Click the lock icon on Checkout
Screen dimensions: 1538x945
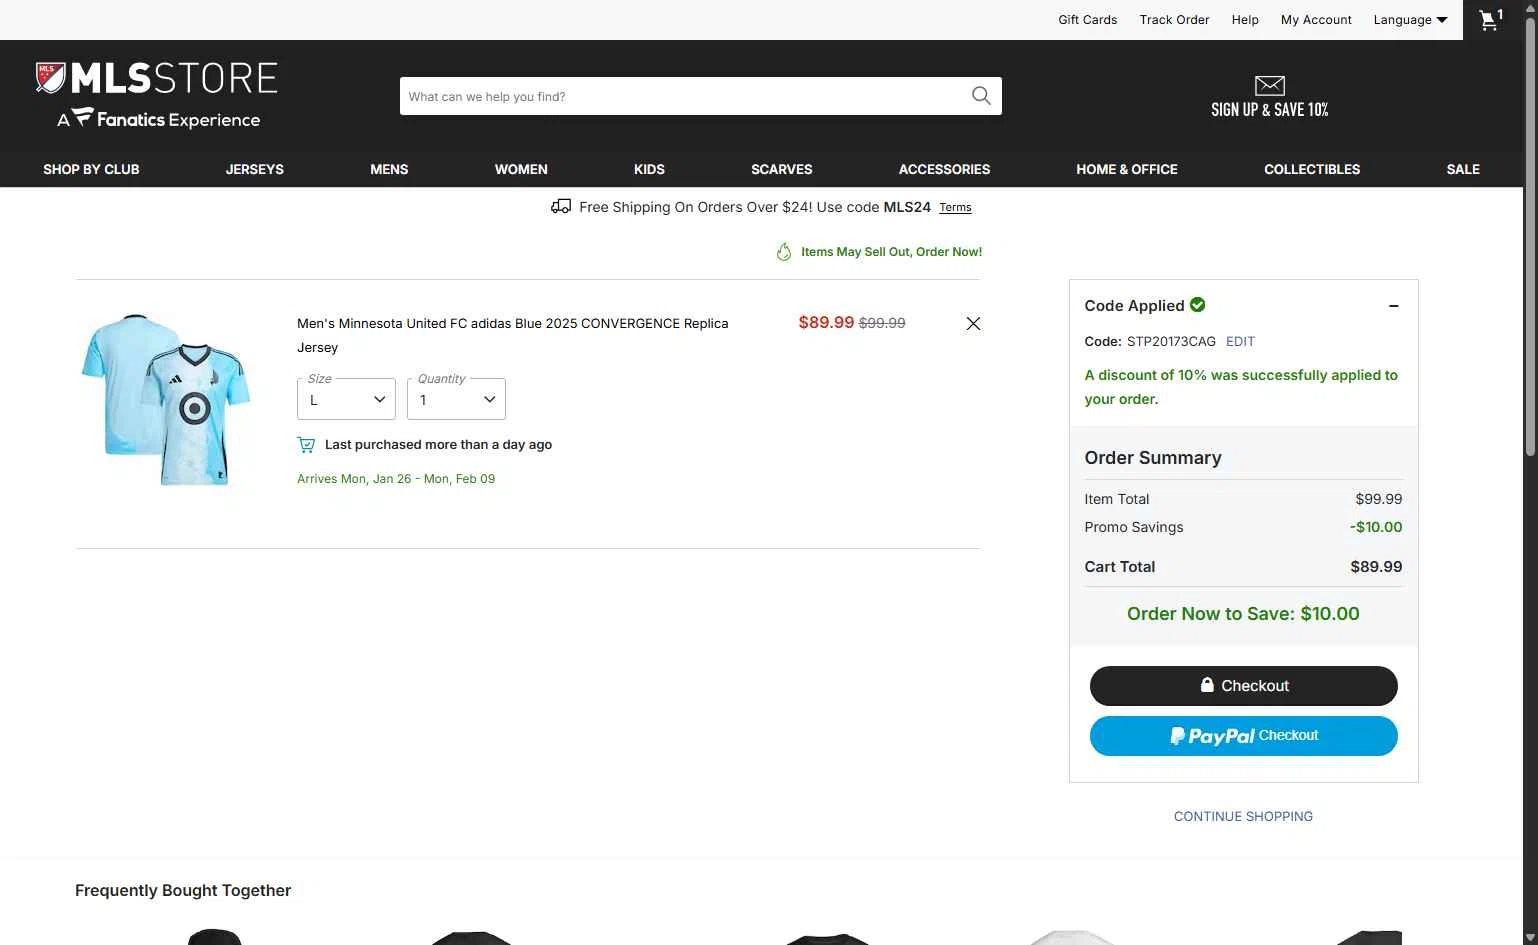1207,685
